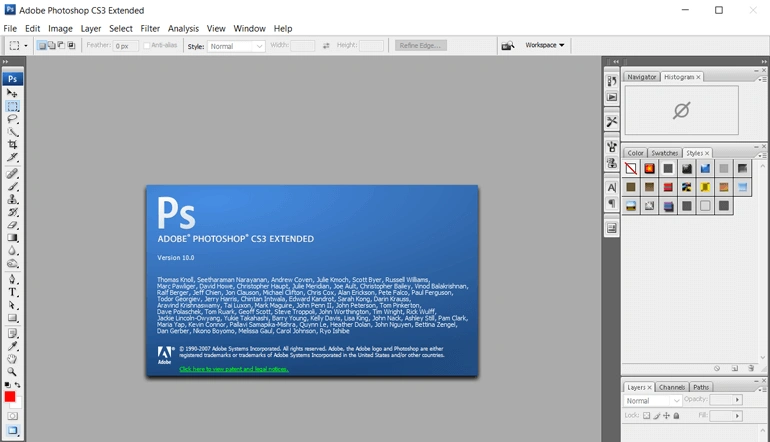Select the Healing Brush tool

(12, 173)
